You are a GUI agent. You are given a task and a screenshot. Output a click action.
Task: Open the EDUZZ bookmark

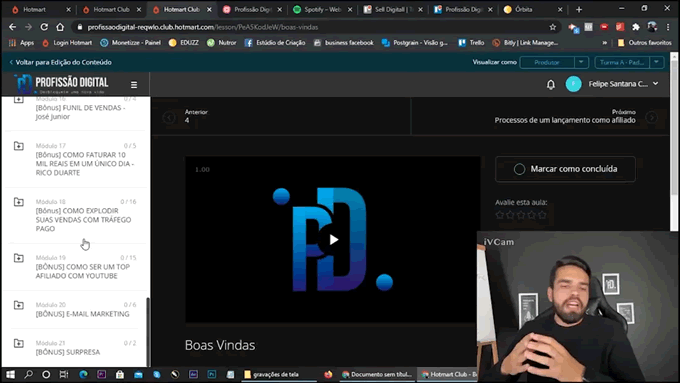tap(184, 43)
